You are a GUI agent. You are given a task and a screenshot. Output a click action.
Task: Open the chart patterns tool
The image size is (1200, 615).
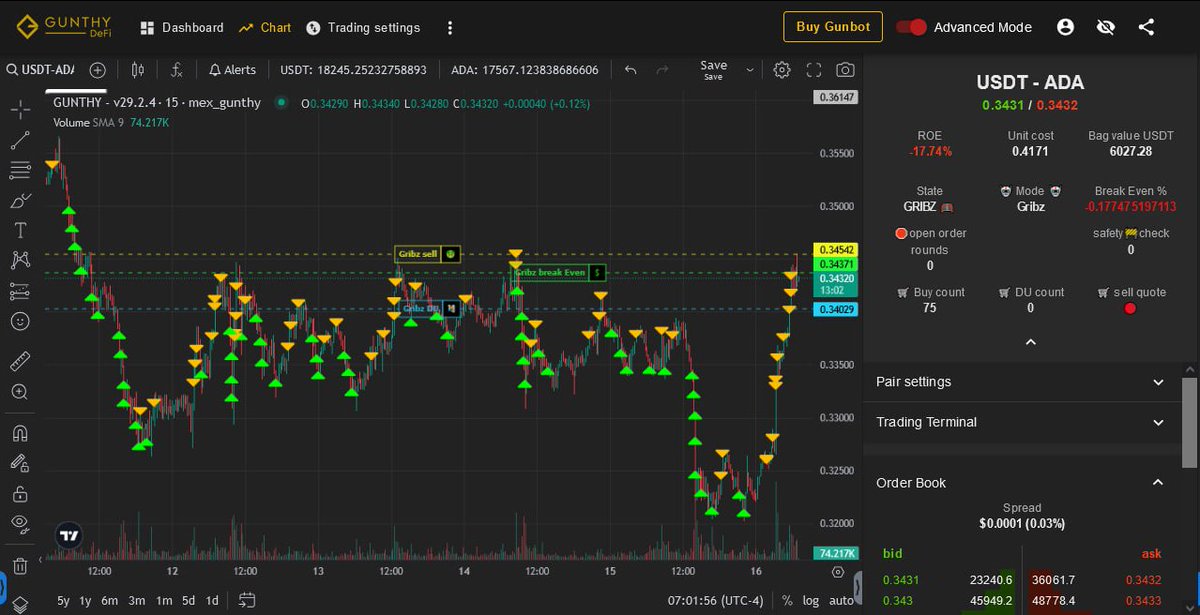pyautogui.click(x=20, y=261)
